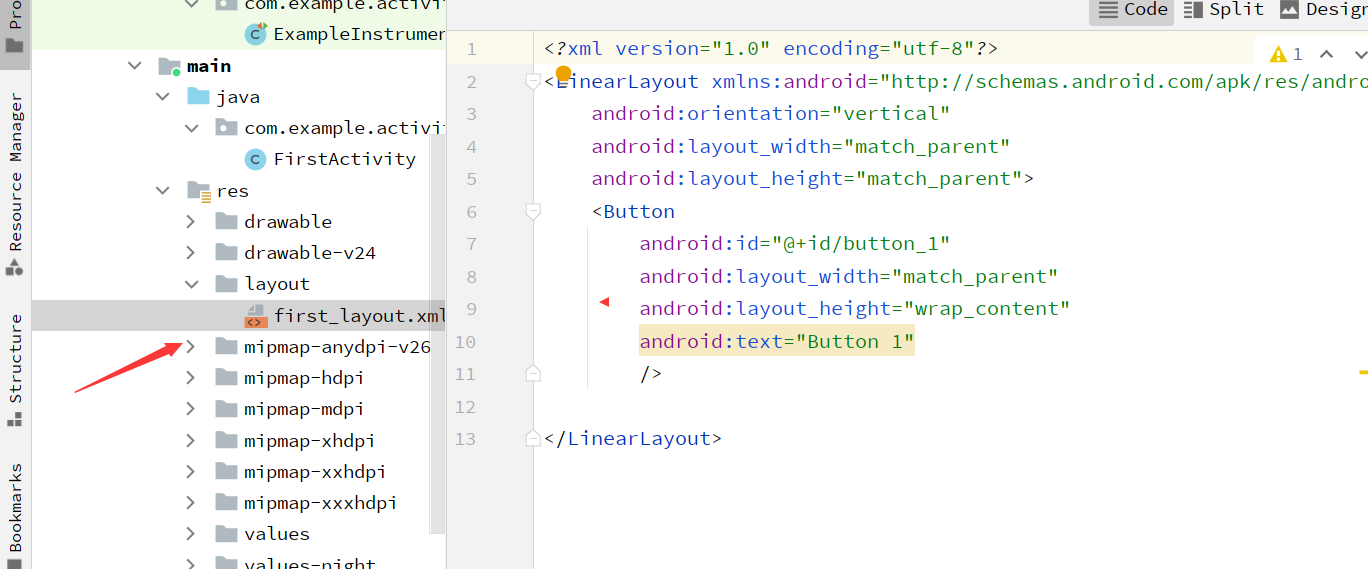Viewport: 1368px width, 569px height.
Task: Switch editor to Split view
Action: point(1224,10)
